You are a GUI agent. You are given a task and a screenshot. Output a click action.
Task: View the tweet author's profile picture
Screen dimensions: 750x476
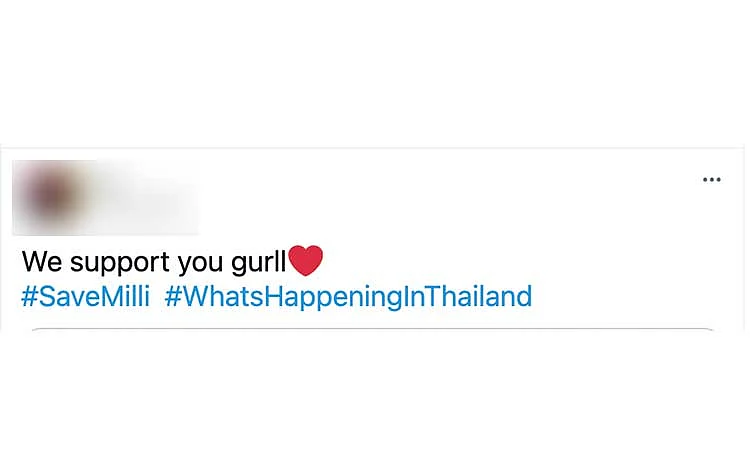click(51, 196)
